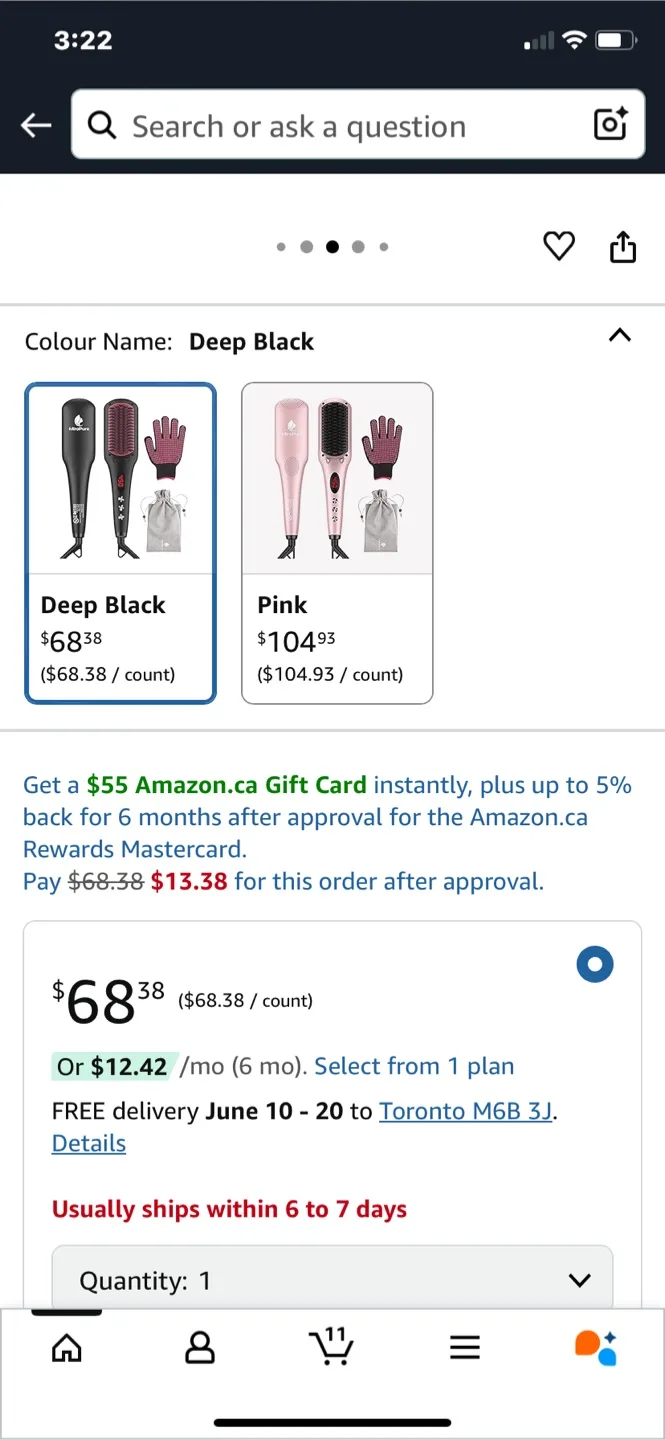Select the $68.38 purchase option radio
The height and width of the screenshot is (1440, 665).
point(595,964)
